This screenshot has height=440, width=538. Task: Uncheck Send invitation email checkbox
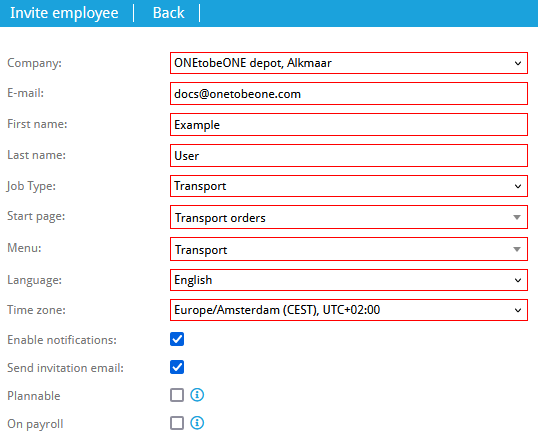pos(177,367)
